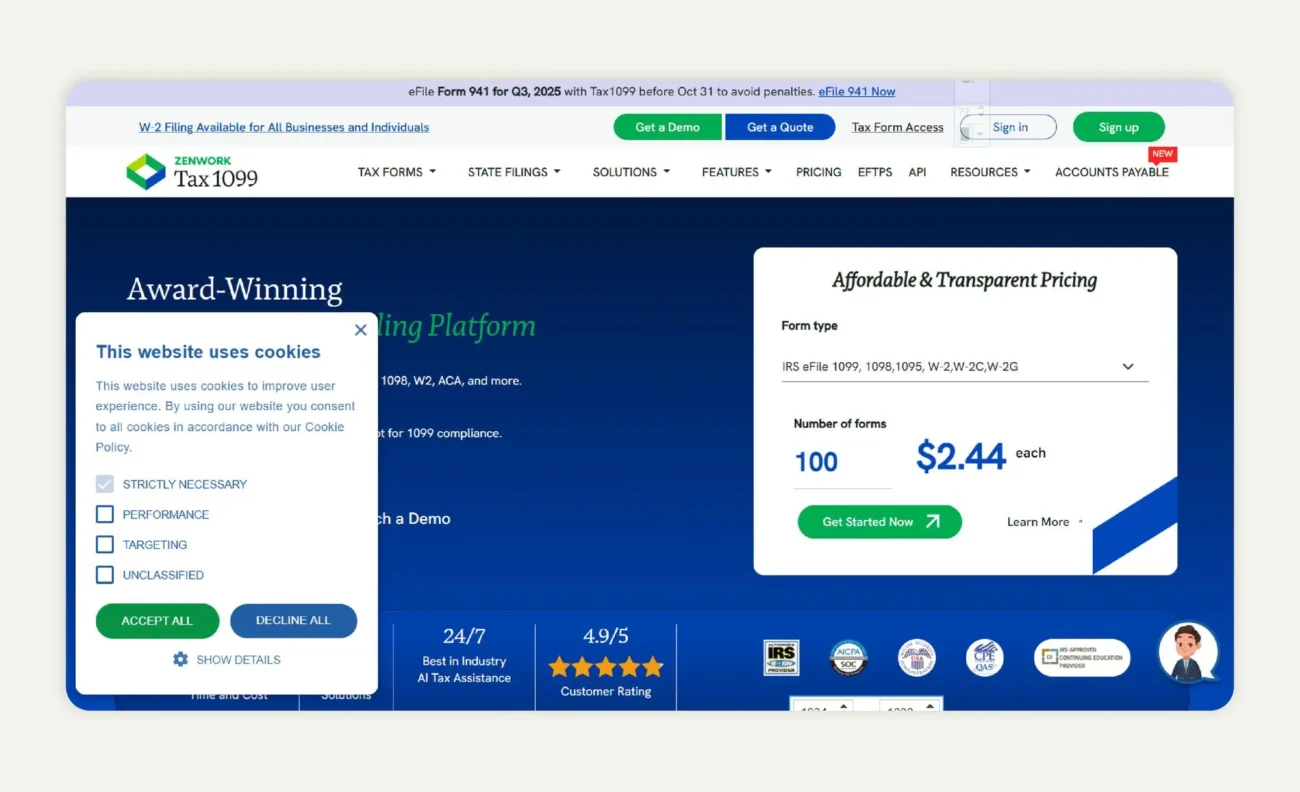
Task: Click the gear icon next to Show Details
Action: (x=180, y=659)
